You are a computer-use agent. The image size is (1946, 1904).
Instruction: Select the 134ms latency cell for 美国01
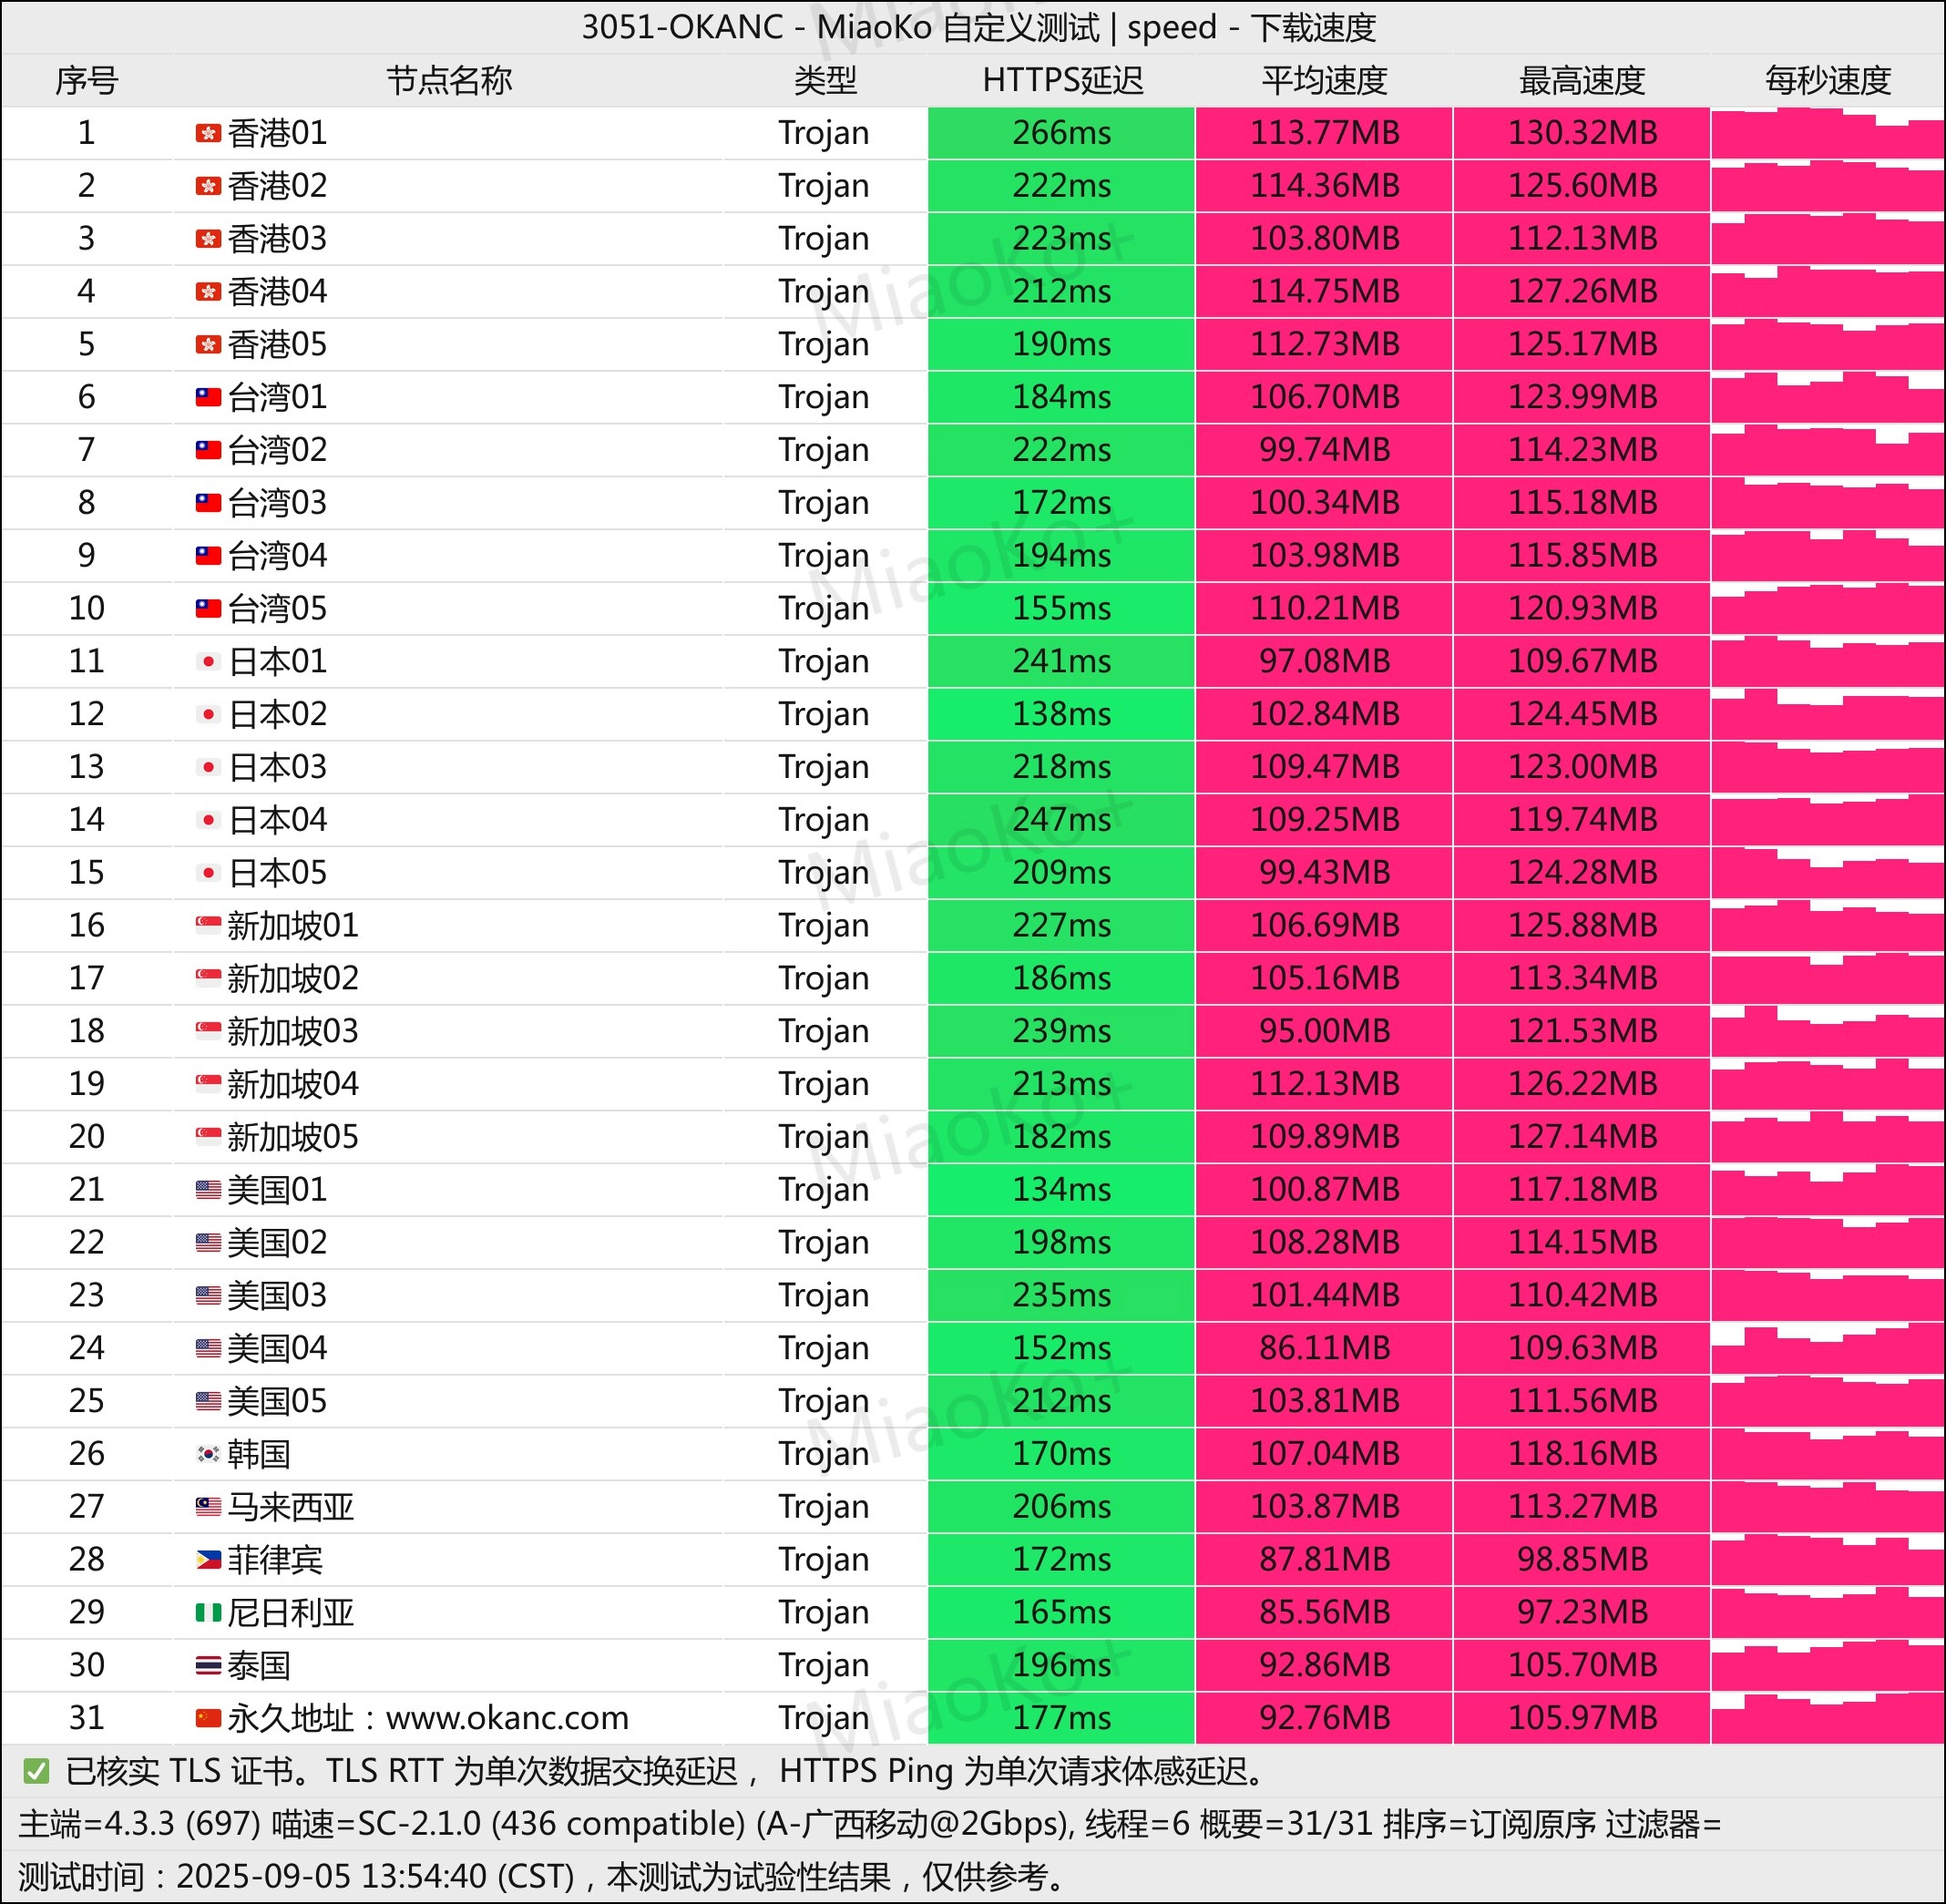coord(1061,1189)
